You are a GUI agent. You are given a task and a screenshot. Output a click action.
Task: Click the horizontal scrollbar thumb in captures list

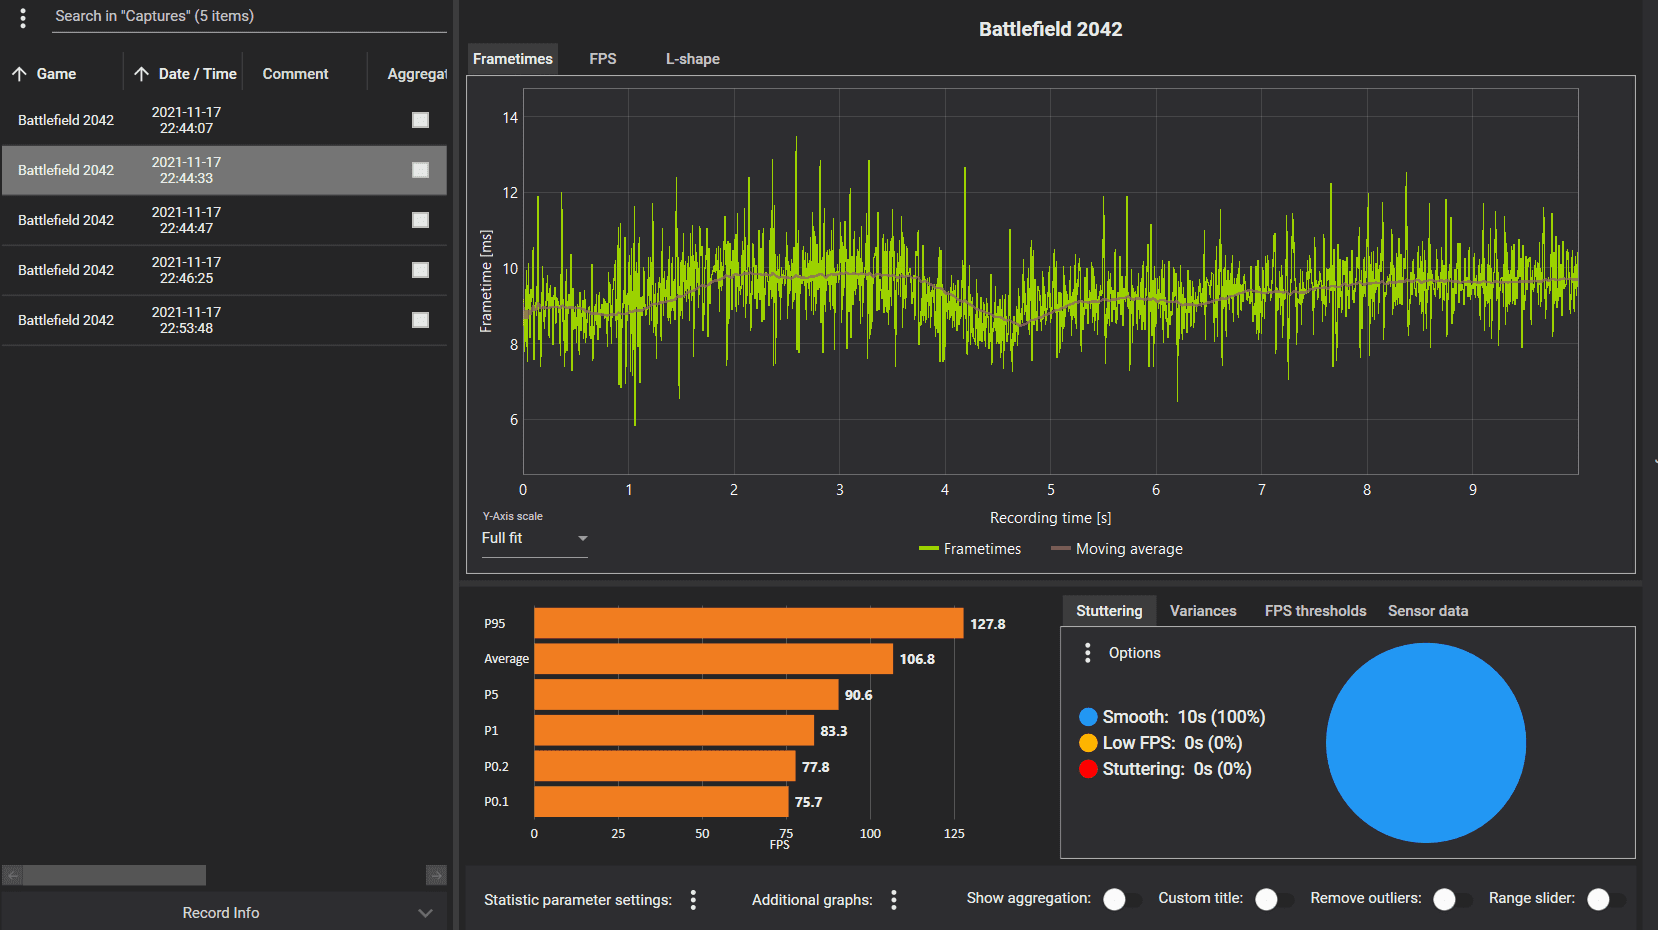point(114,875)
